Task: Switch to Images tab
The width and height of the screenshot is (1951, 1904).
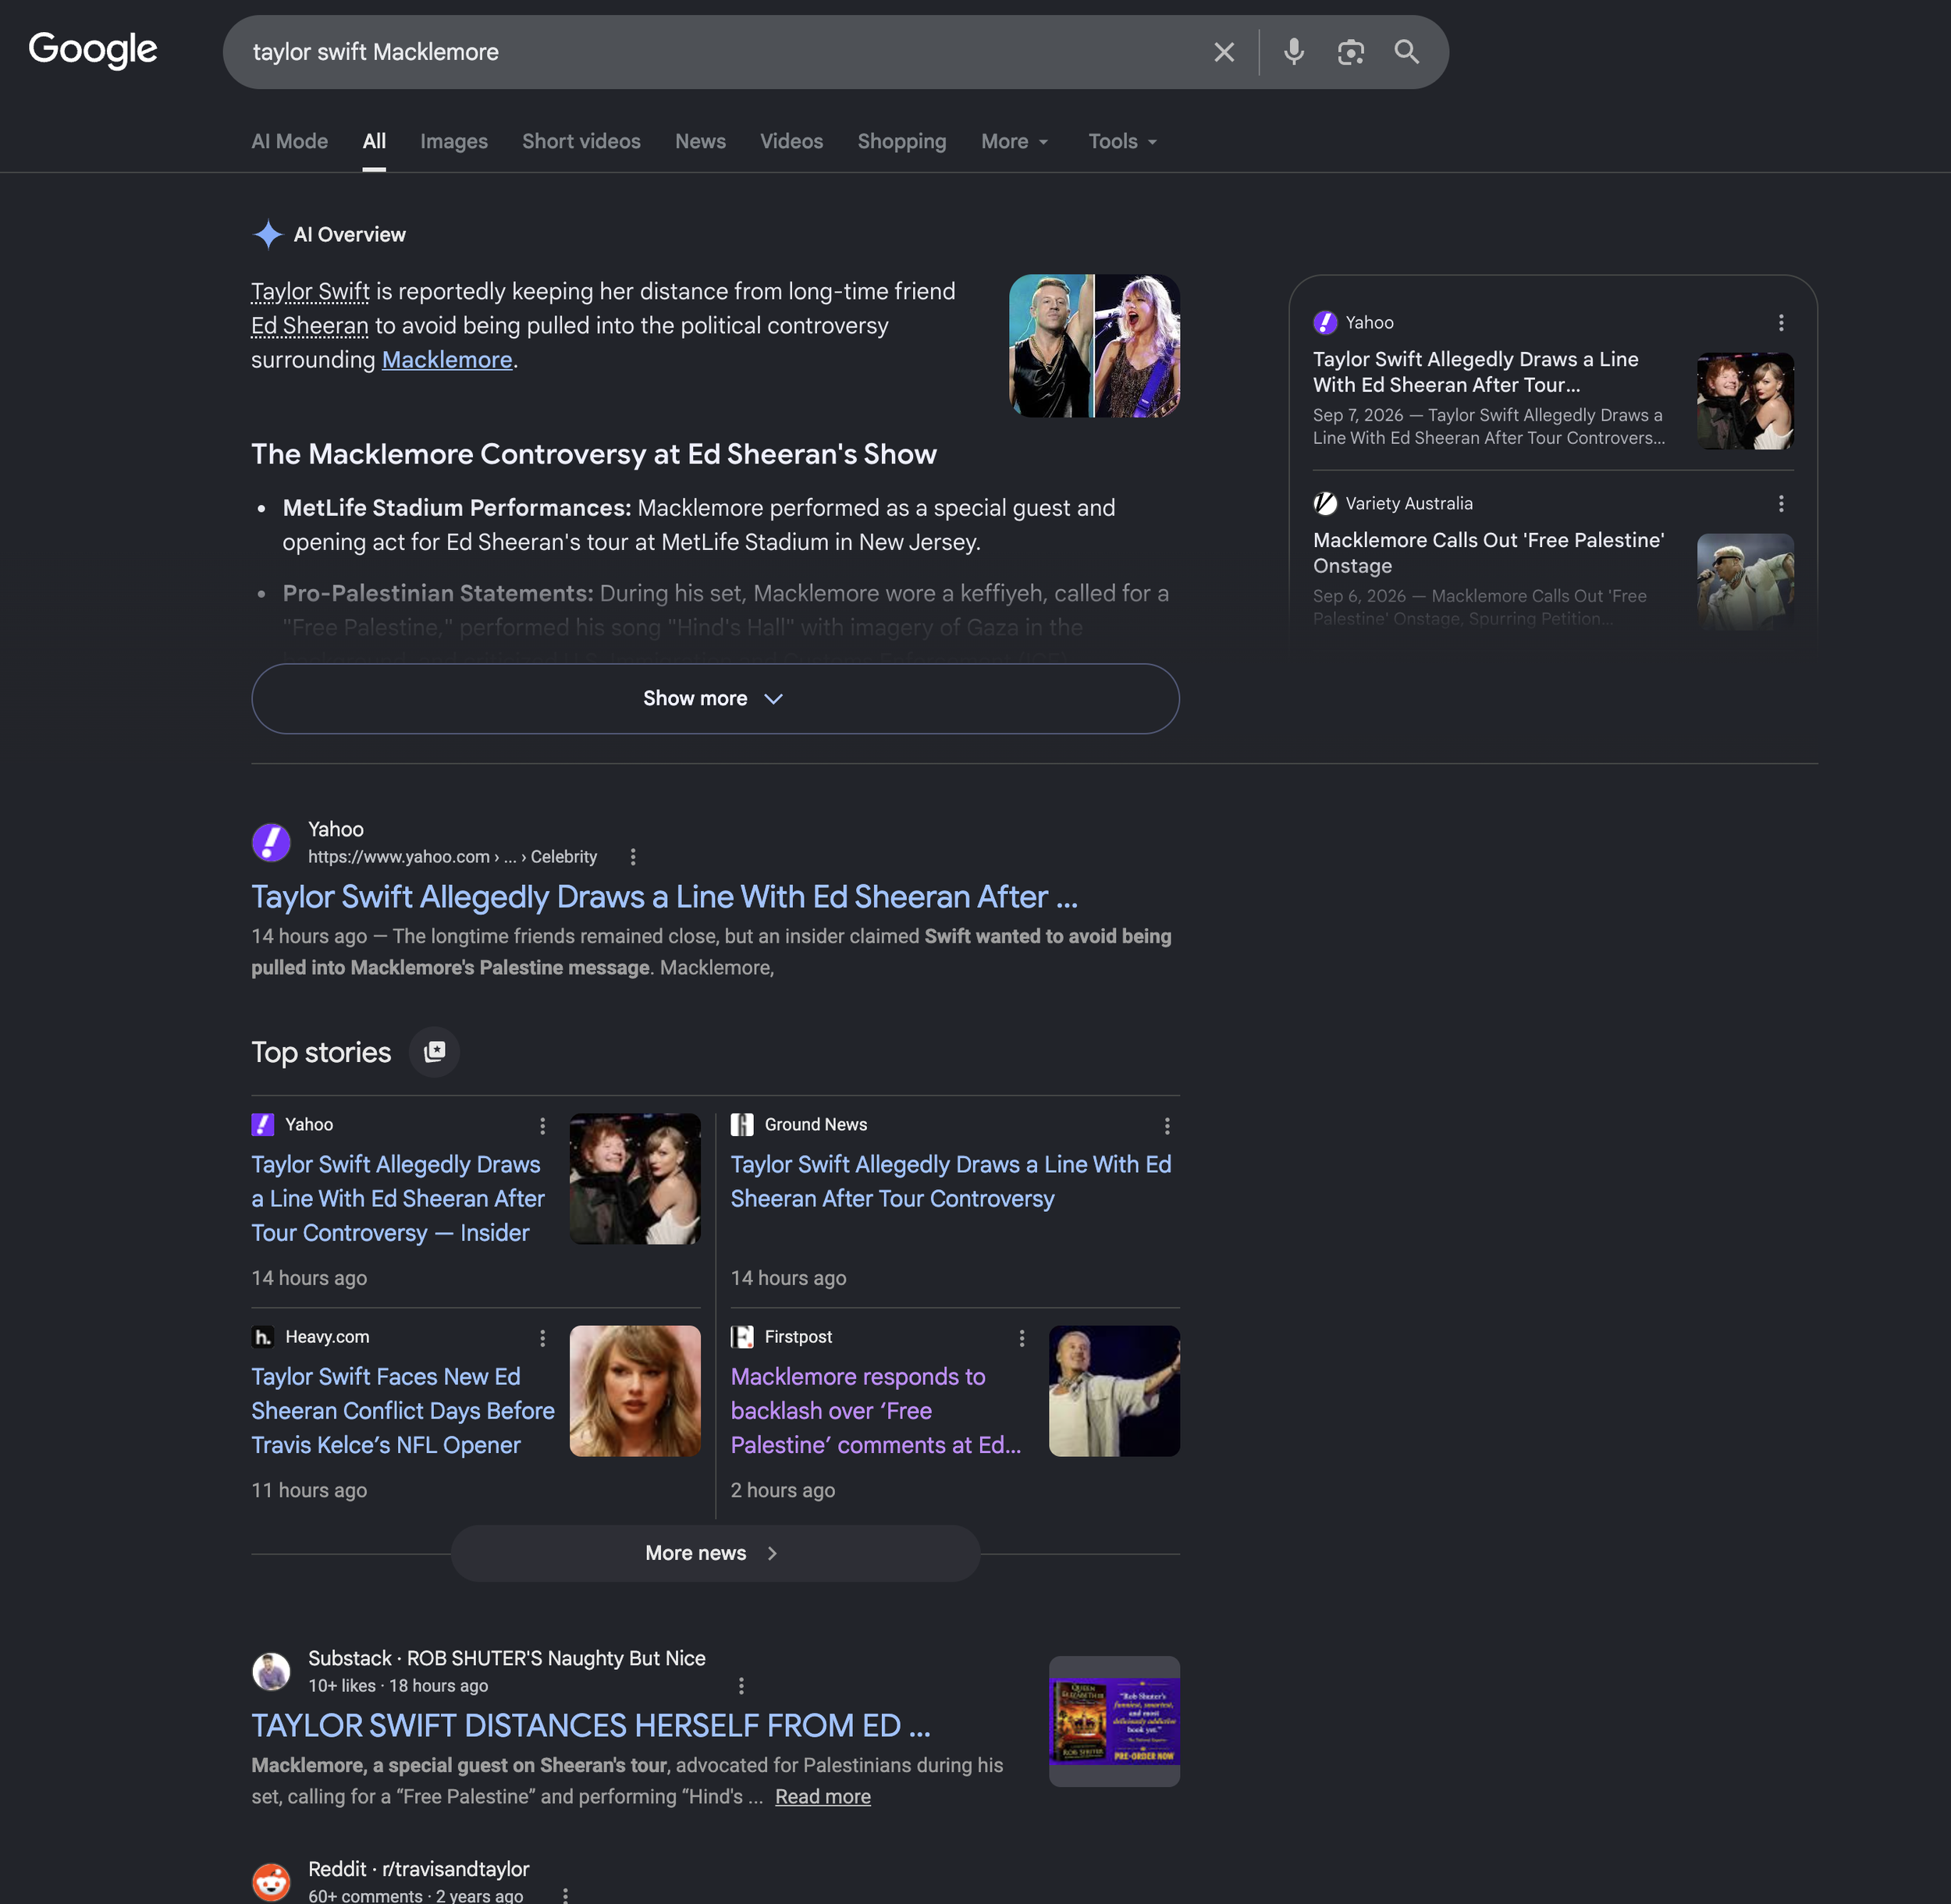Action: [x=454, y=142]
